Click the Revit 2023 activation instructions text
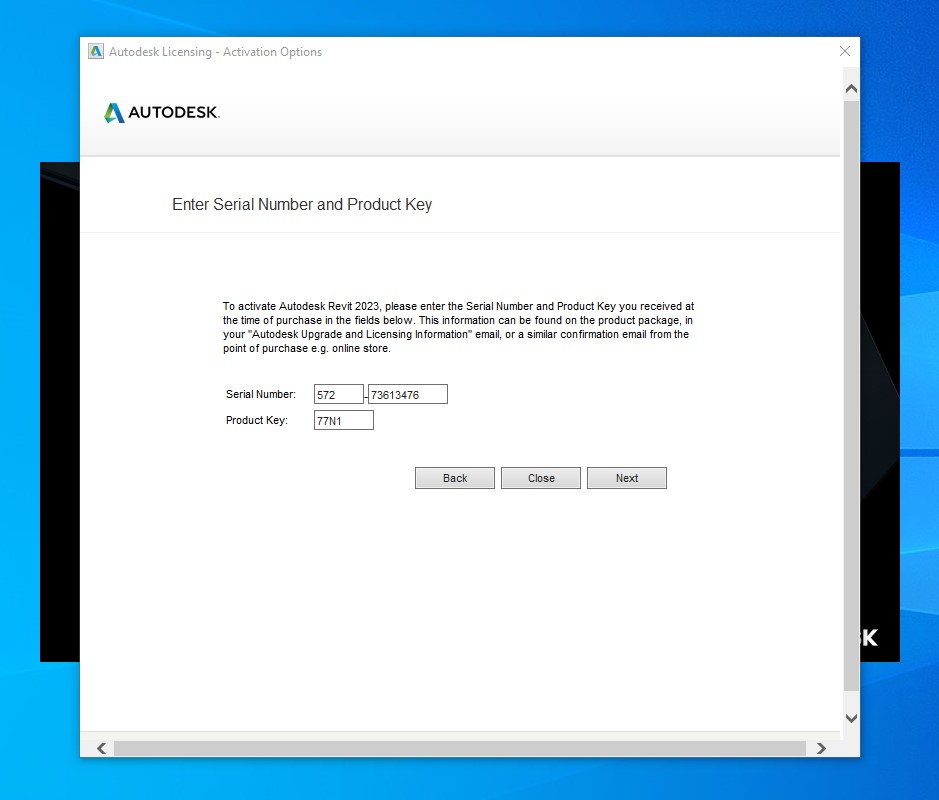939x800 pixels. point(457,327)
